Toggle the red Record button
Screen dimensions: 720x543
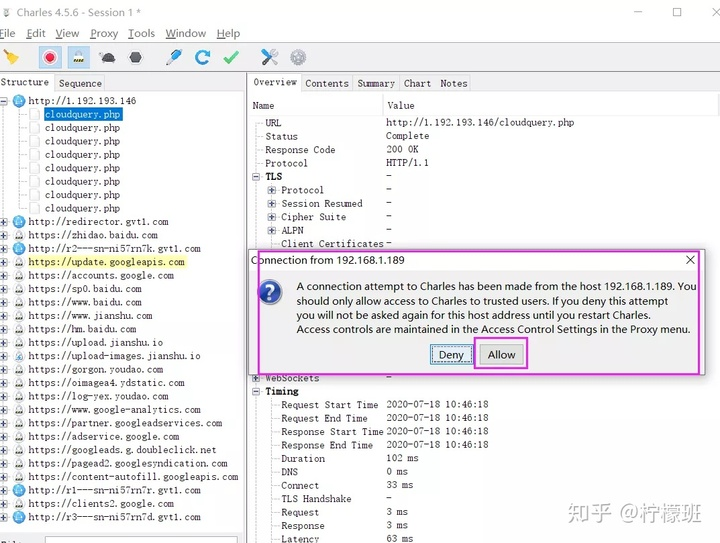[50, 57]
